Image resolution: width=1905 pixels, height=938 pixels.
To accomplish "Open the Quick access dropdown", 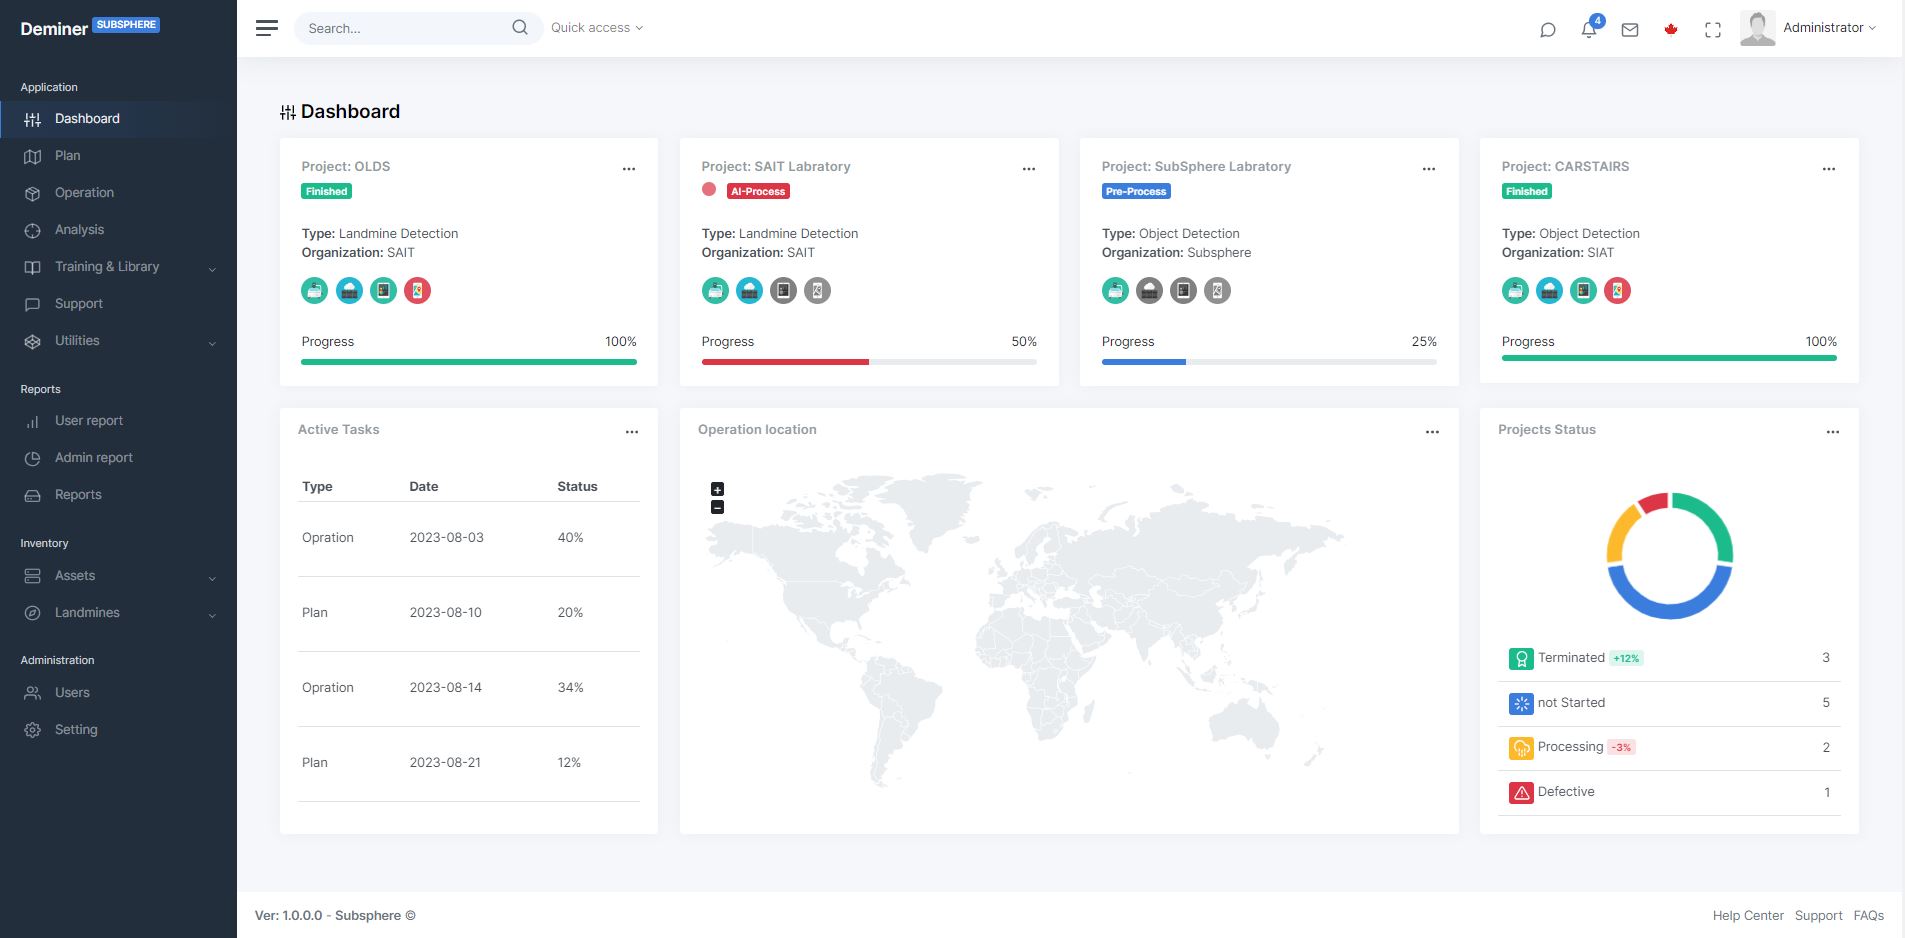I will [x=597, y=27].
